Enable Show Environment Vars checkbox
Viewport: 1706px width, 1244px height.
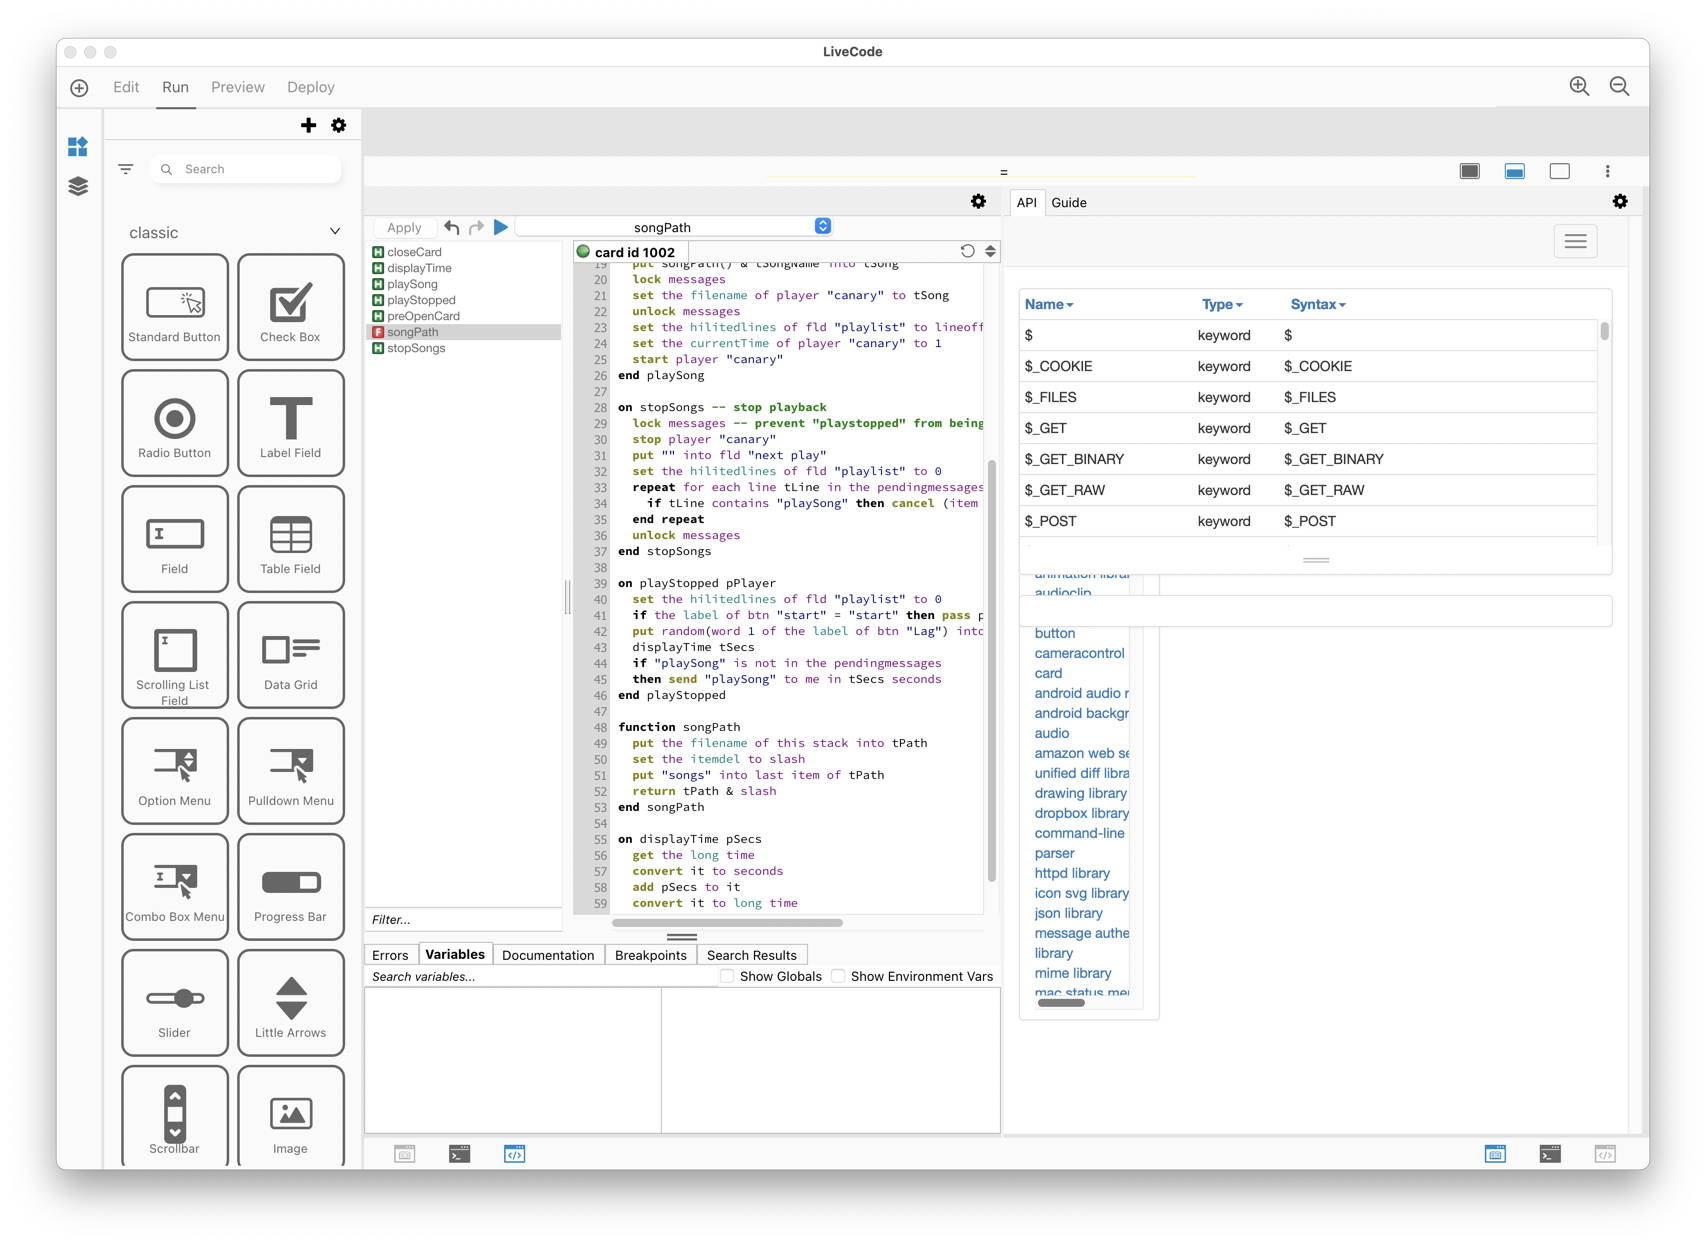[x=839, y=976]
